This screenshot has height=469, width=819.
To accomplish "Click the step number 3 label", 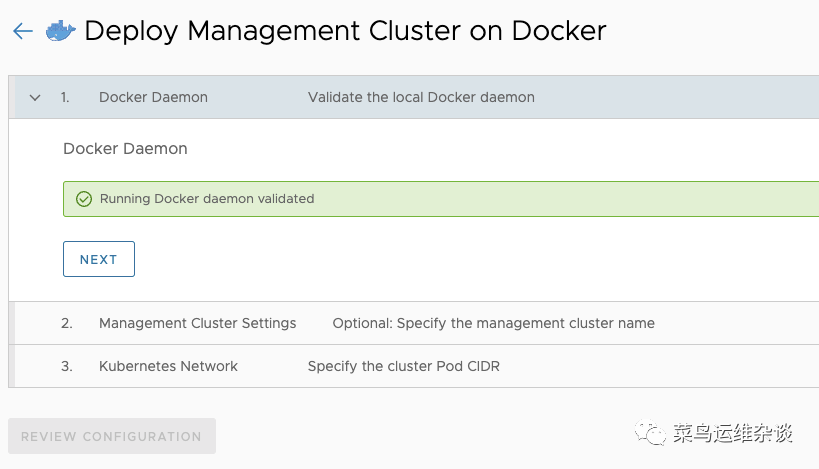I will 67,366.
